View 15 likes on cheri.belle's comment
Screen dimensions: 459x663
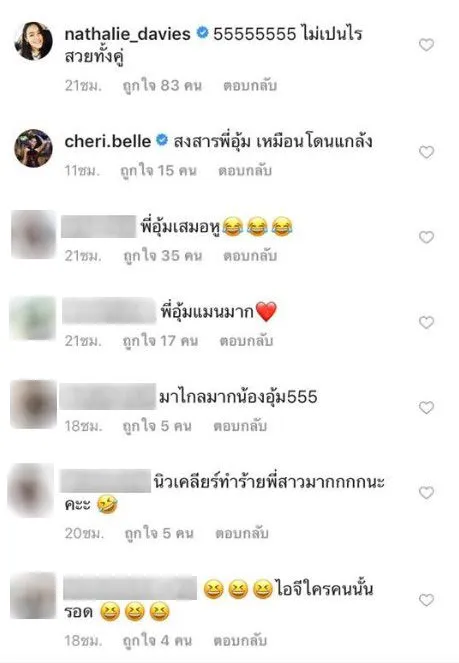pos(158,170)
